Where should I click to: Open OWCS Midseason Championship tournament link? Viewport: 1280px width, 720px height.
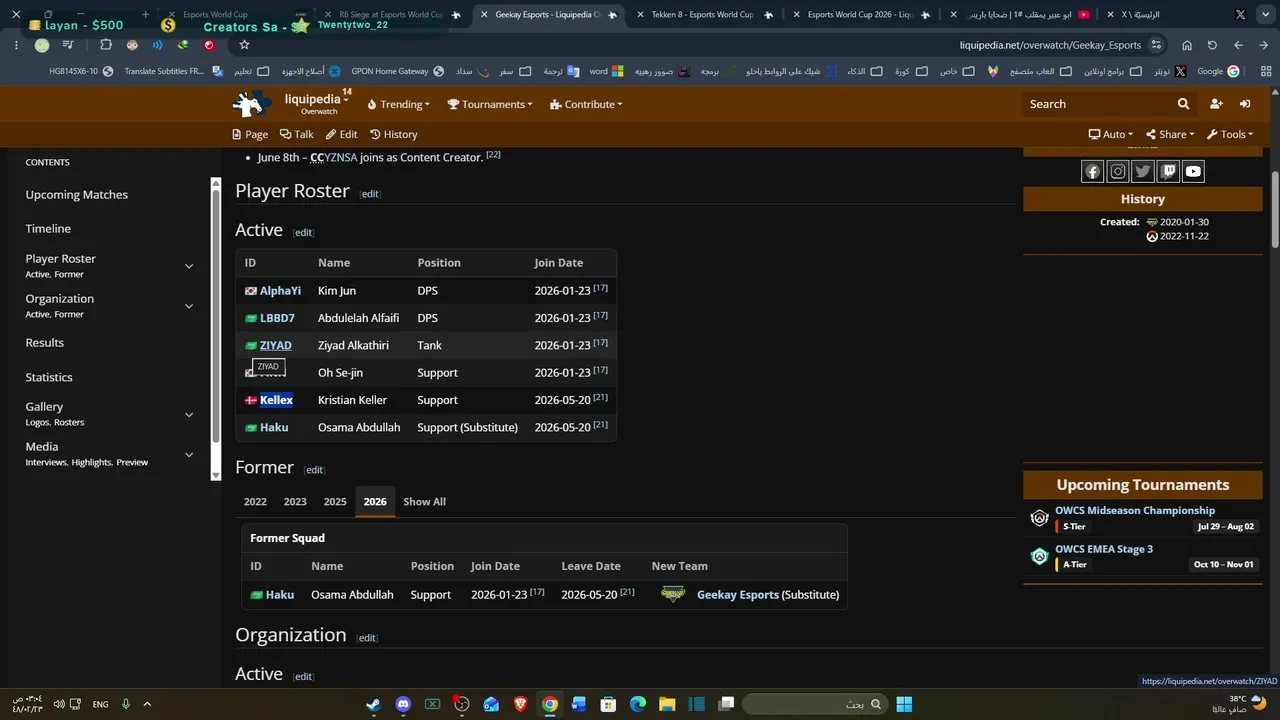(1135, 511)
